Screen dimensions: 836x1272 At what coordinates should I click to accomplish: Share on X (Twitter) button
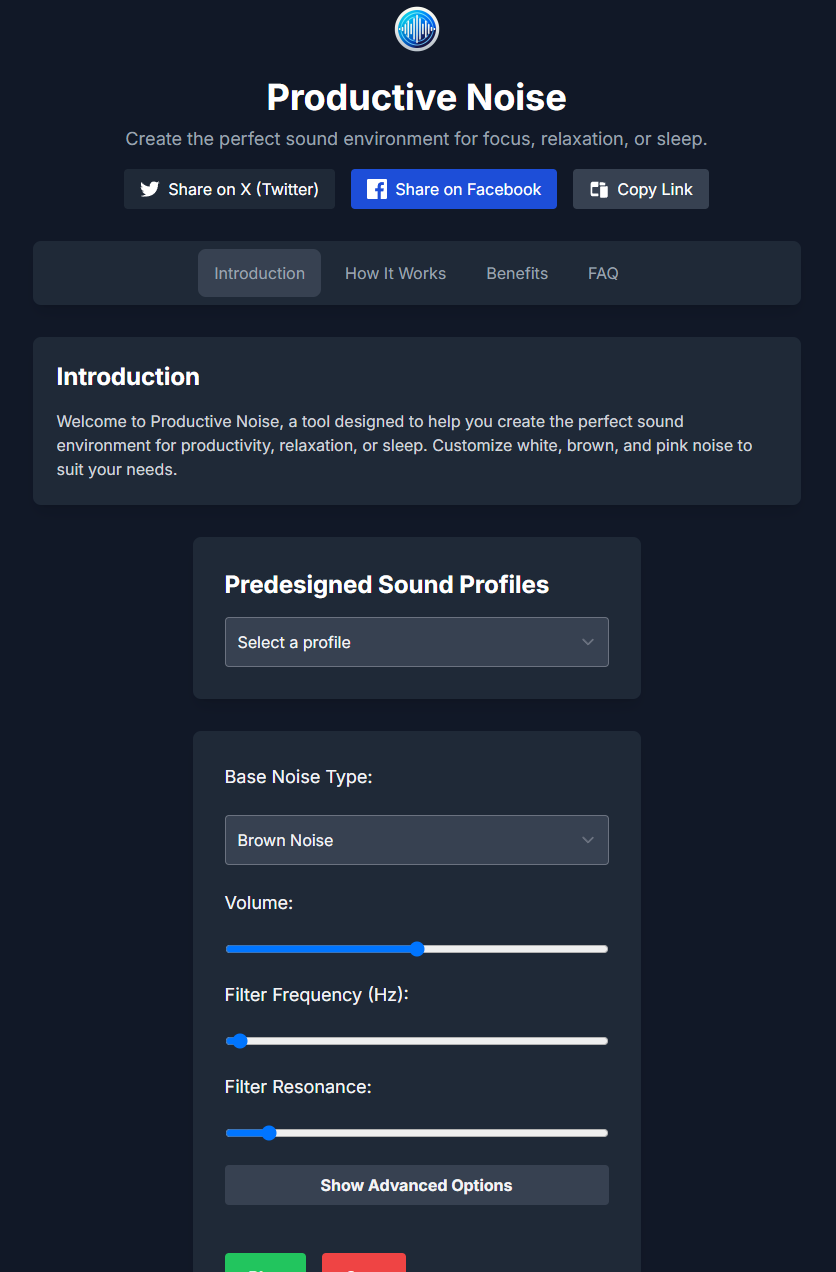click(x=229, y=189)
